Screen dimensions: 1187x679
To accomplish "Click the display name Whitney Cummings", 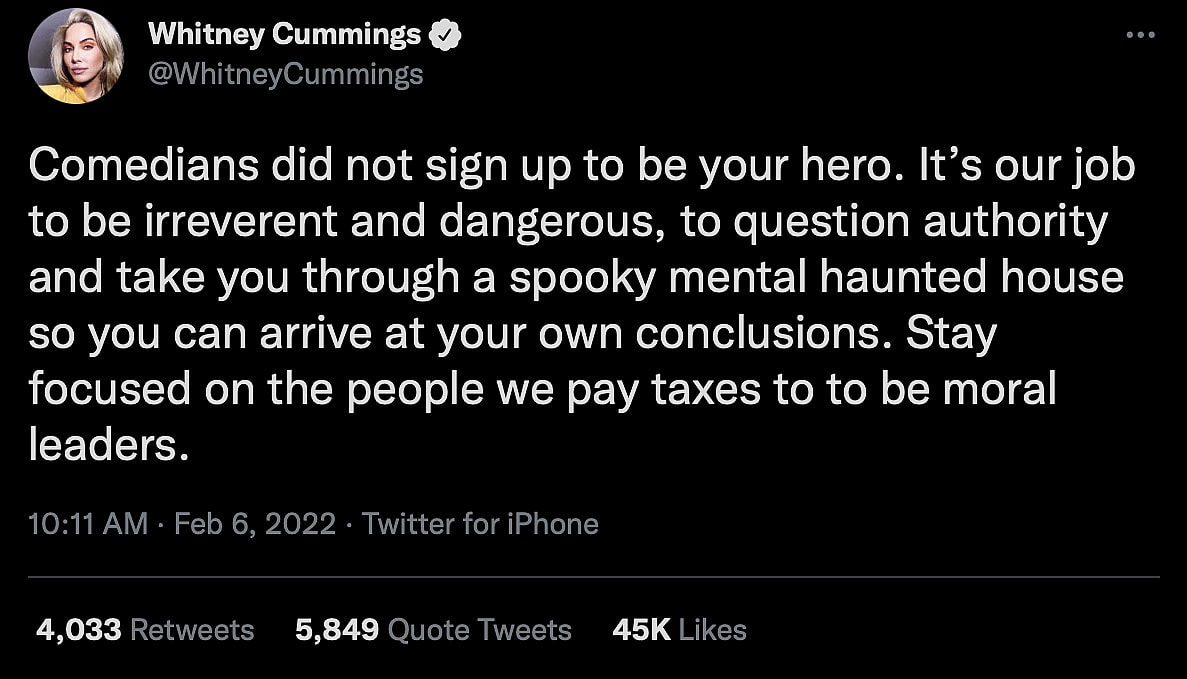I will [x=284, y=36].
